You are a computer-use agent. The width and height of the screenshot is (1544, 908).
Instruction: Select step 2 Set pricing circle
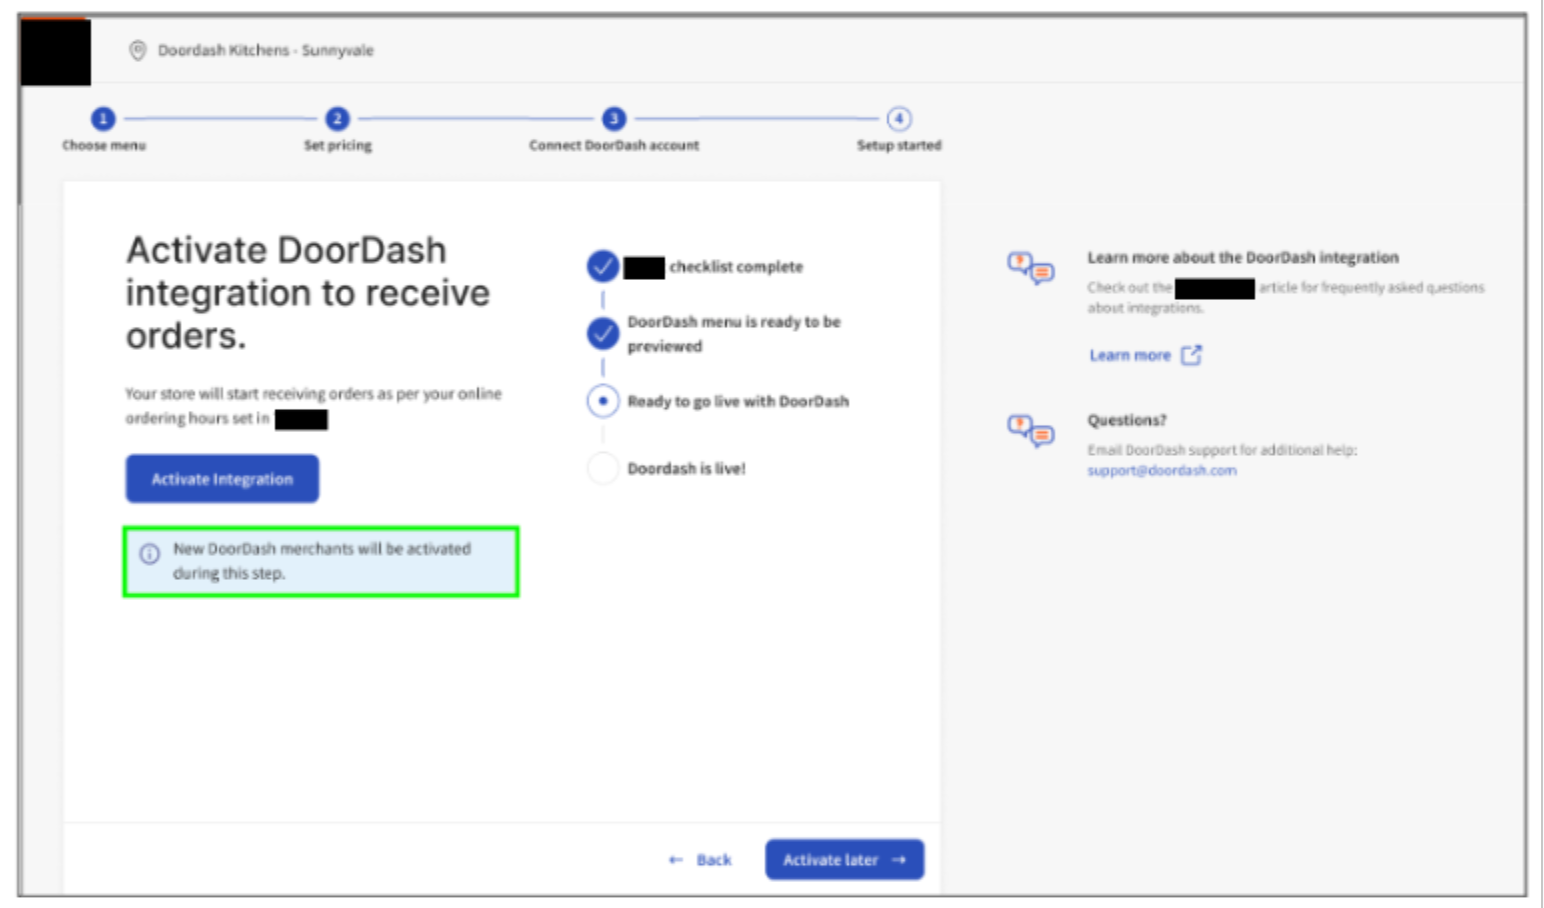tap(337, 119)
